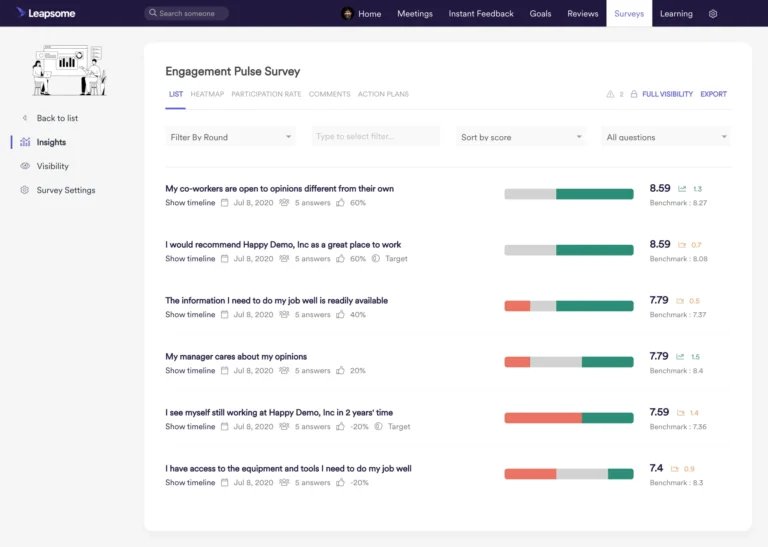Open the Sort by score dropdown
Image resolution: width=768 pixels, height=547 pixels.
click(521, 137)
